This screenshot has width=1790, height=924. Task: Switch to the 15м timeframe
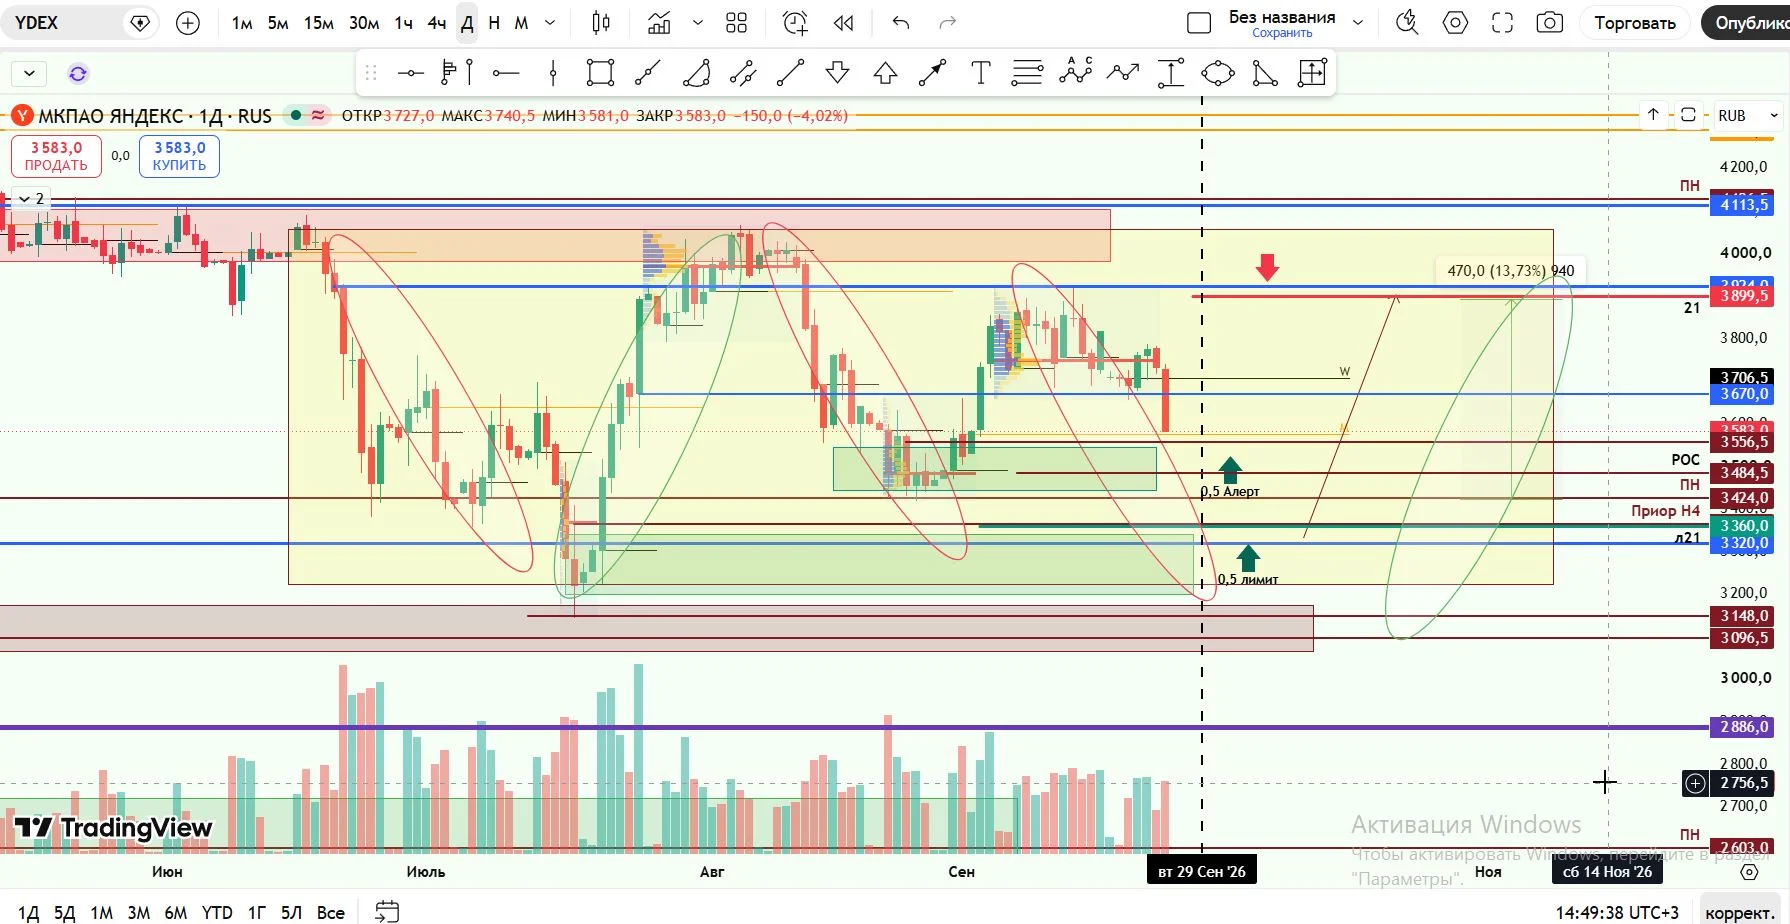click(319, 23)
